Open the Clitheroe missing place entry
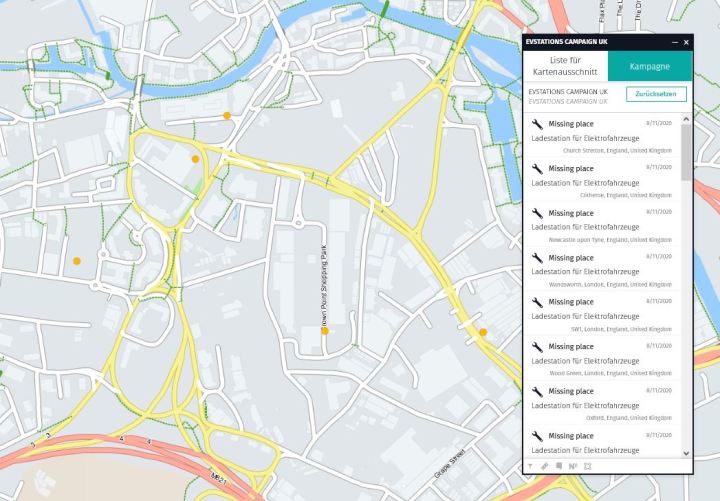The height and width of the screenshot is (501, 720). (x=601, y=180)
